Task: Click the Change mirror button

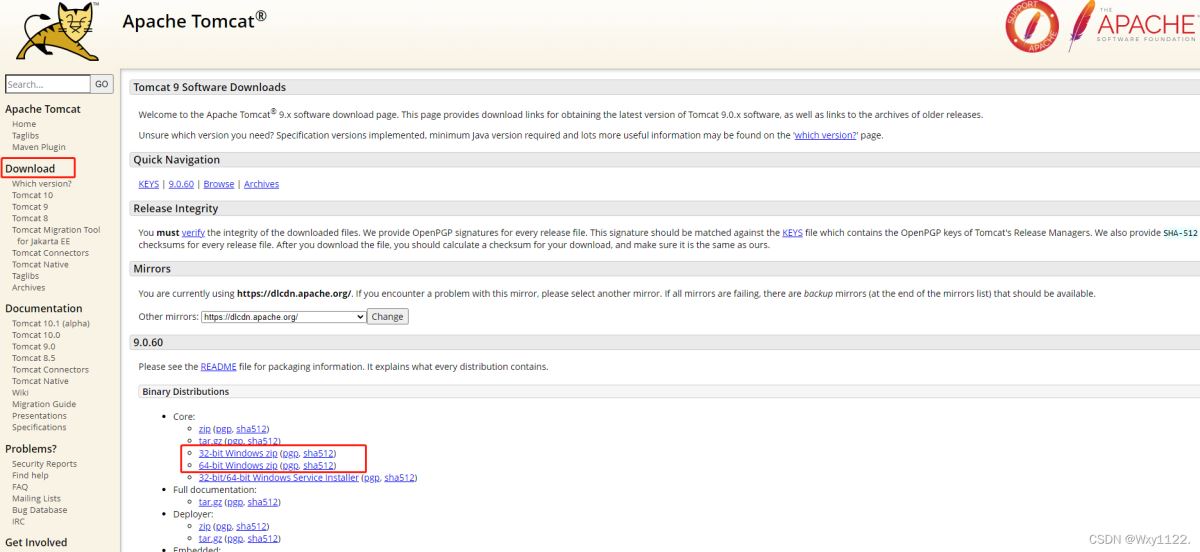Action: point(388,316)
